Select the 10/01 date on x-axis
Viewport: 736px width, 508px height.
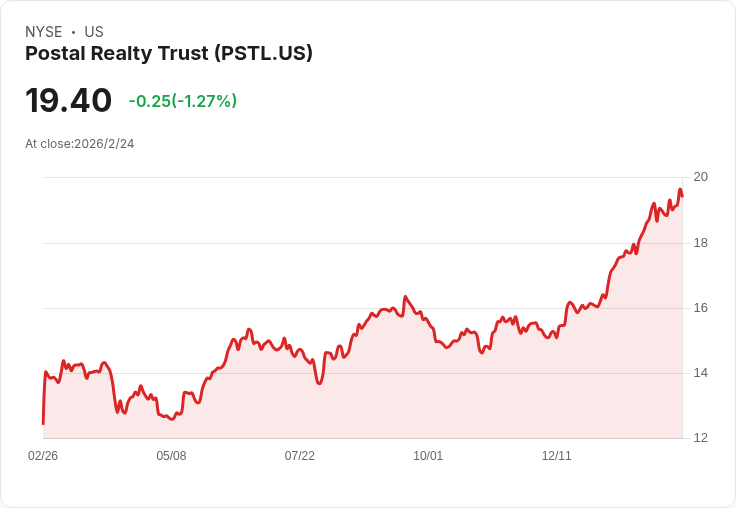[x=428, y=456]
